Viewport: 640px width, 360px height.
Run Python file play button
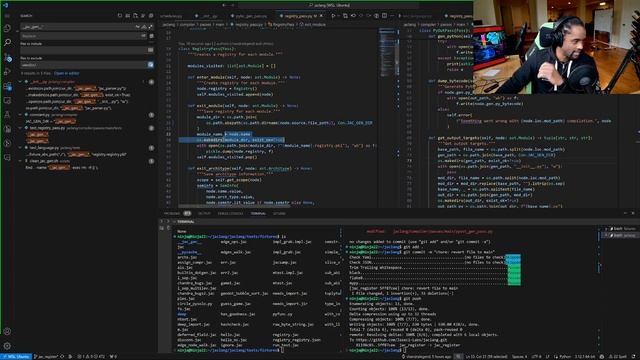[333, 16]
